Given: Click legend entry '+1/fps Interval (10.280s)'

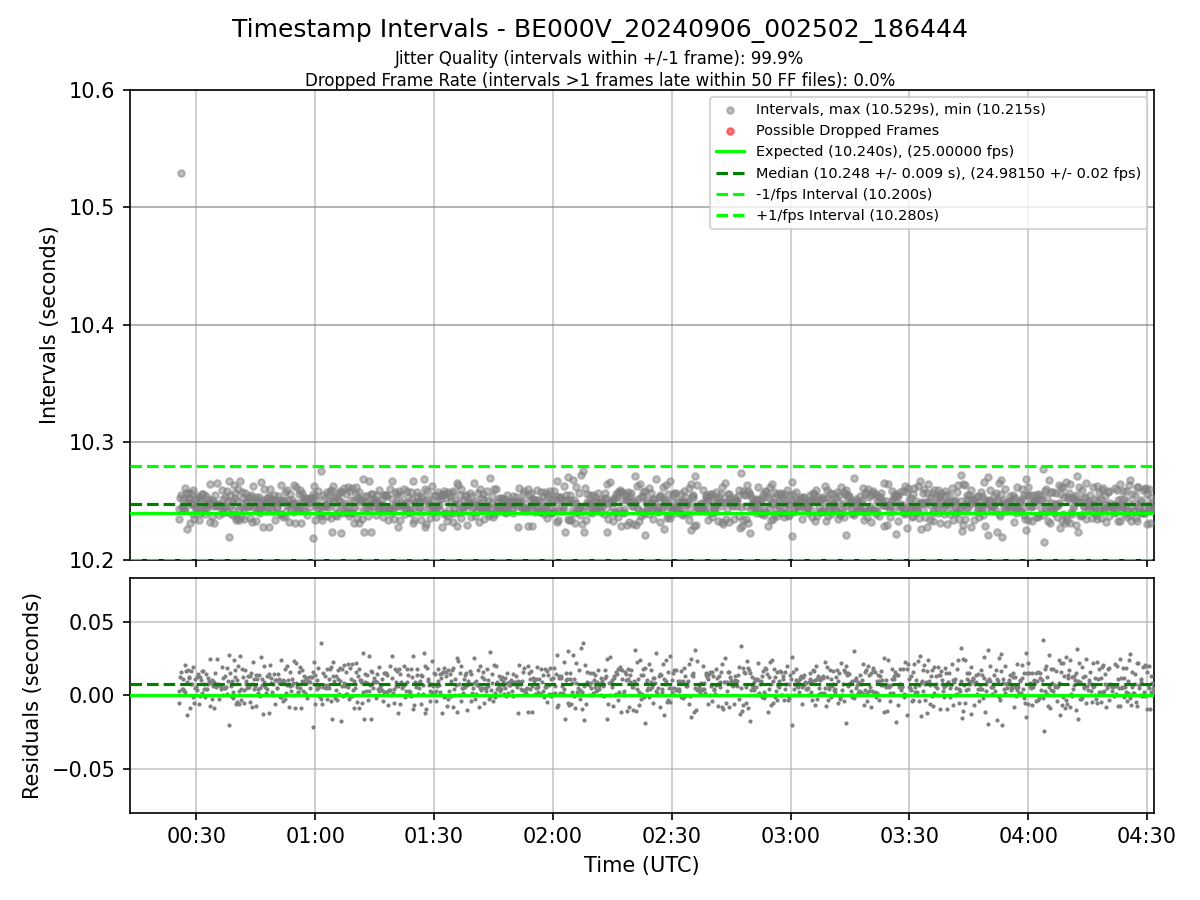Looking at the screenshot, I should pos(847,215).
